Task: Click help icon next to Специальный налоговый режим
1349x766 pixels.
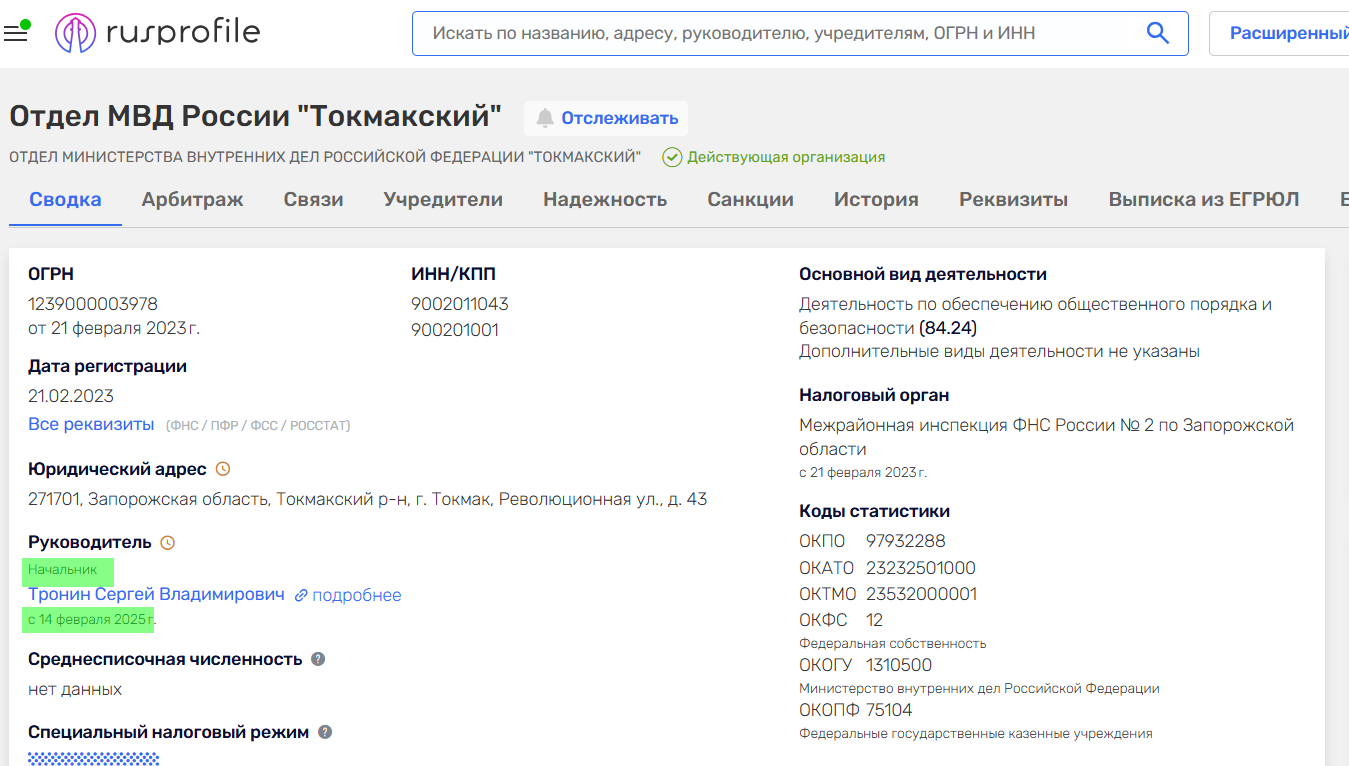Action: coord(325,732)
